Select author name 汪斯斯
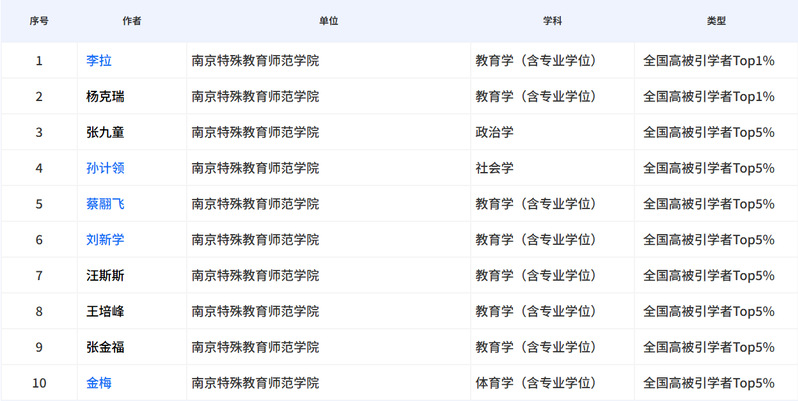 click(x=105, y=276)
